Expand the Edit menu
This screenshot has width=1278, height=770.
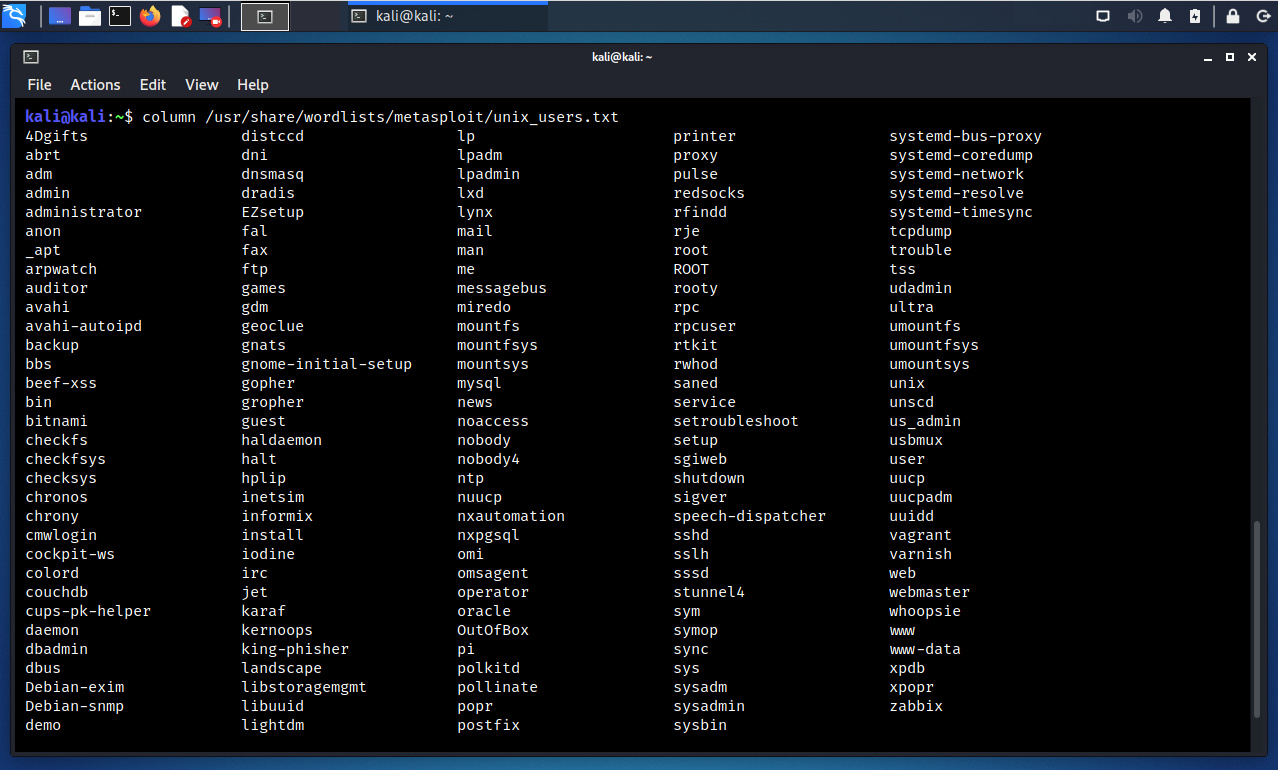pyautogui.click(x=153, y=85)
